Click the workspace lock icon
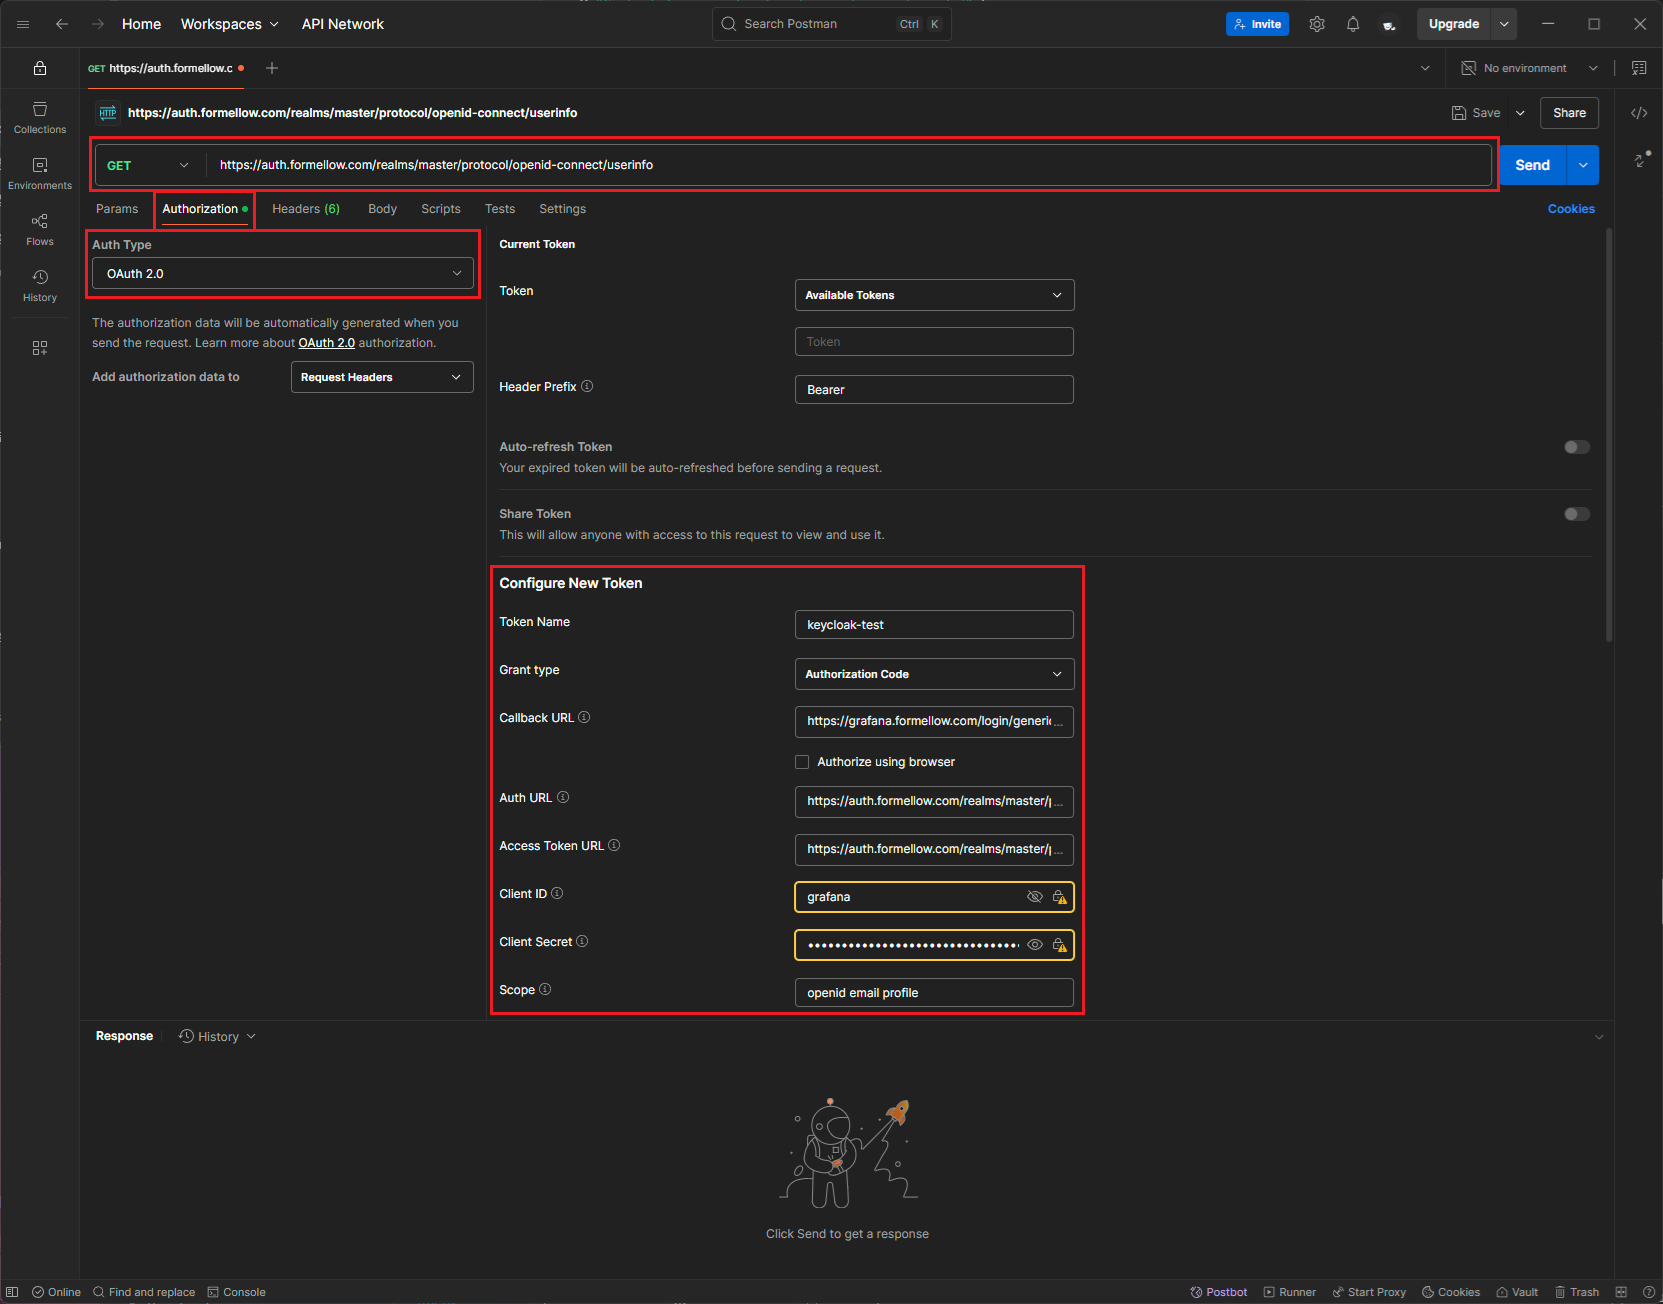1663x1304 pixels. pyautogui.click(x=40, y=68)
